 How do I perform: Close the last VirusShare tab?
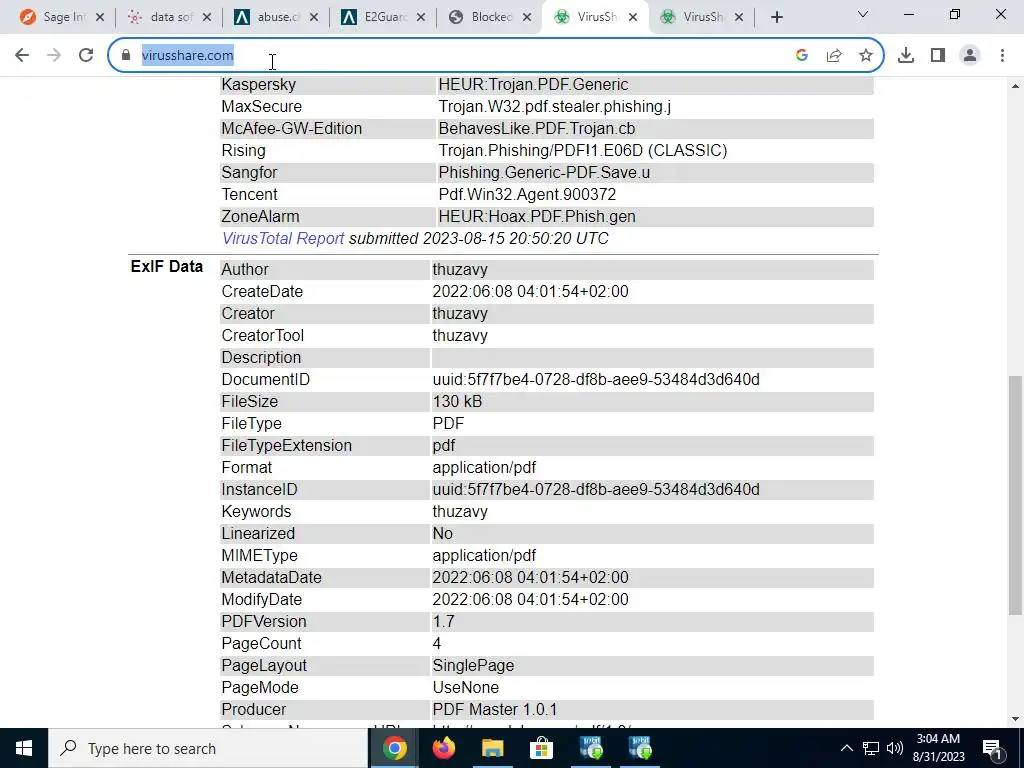pyautogui.click(x=739, y=18)
